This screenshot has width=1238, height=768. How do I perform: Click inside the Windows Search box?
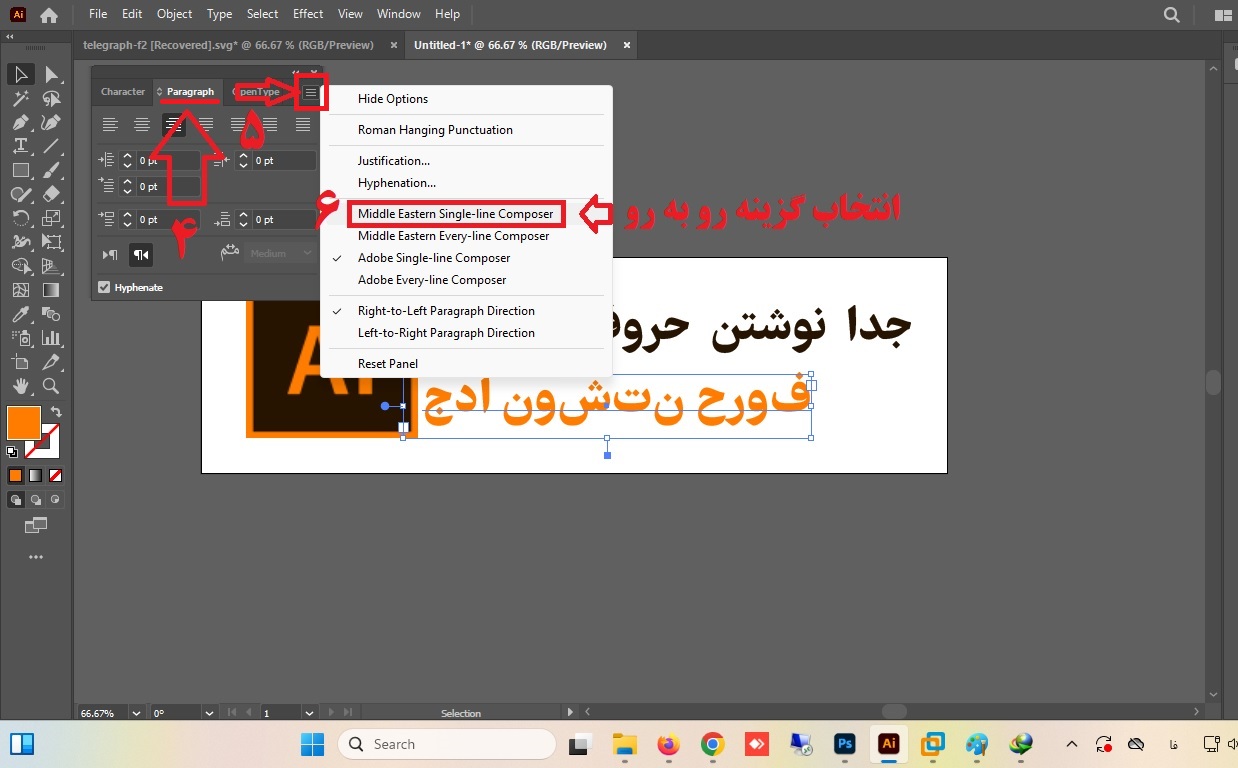coord(447,744)
